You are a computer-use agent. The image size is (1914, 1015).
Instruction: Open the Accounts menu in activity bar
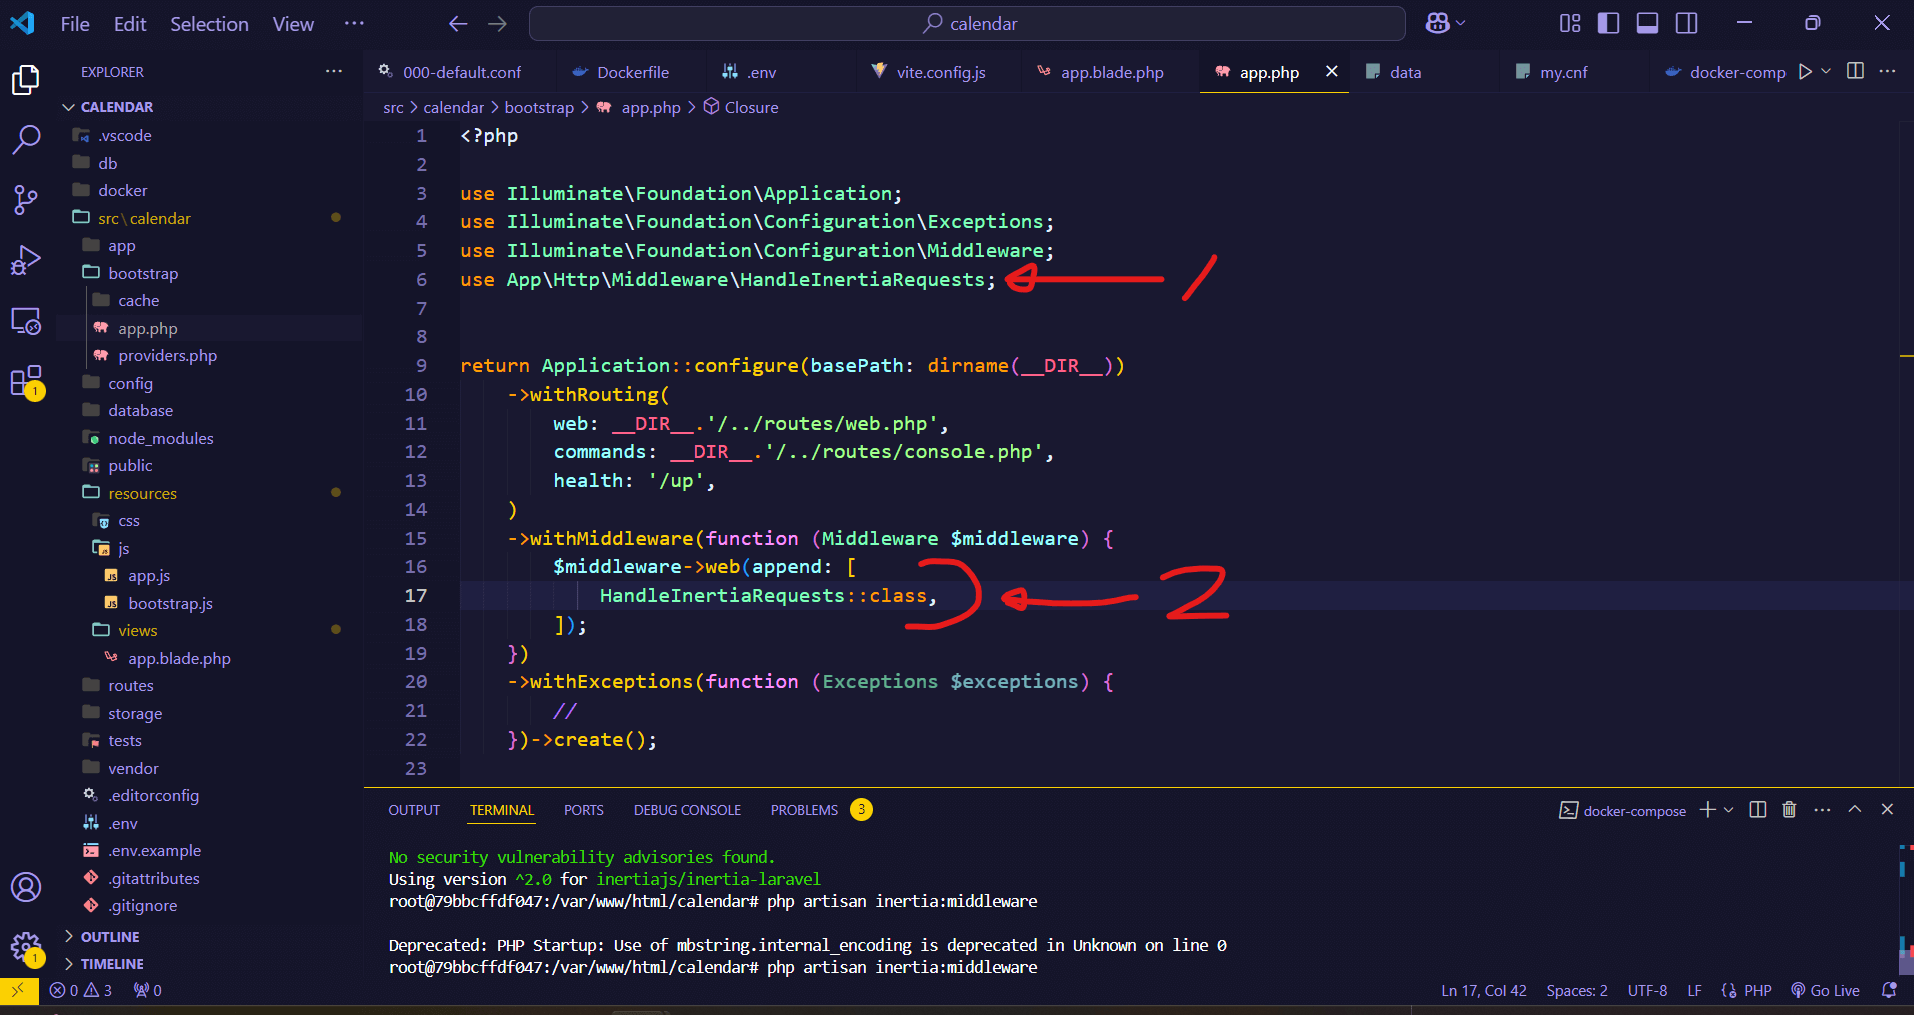tap(25, 886)
